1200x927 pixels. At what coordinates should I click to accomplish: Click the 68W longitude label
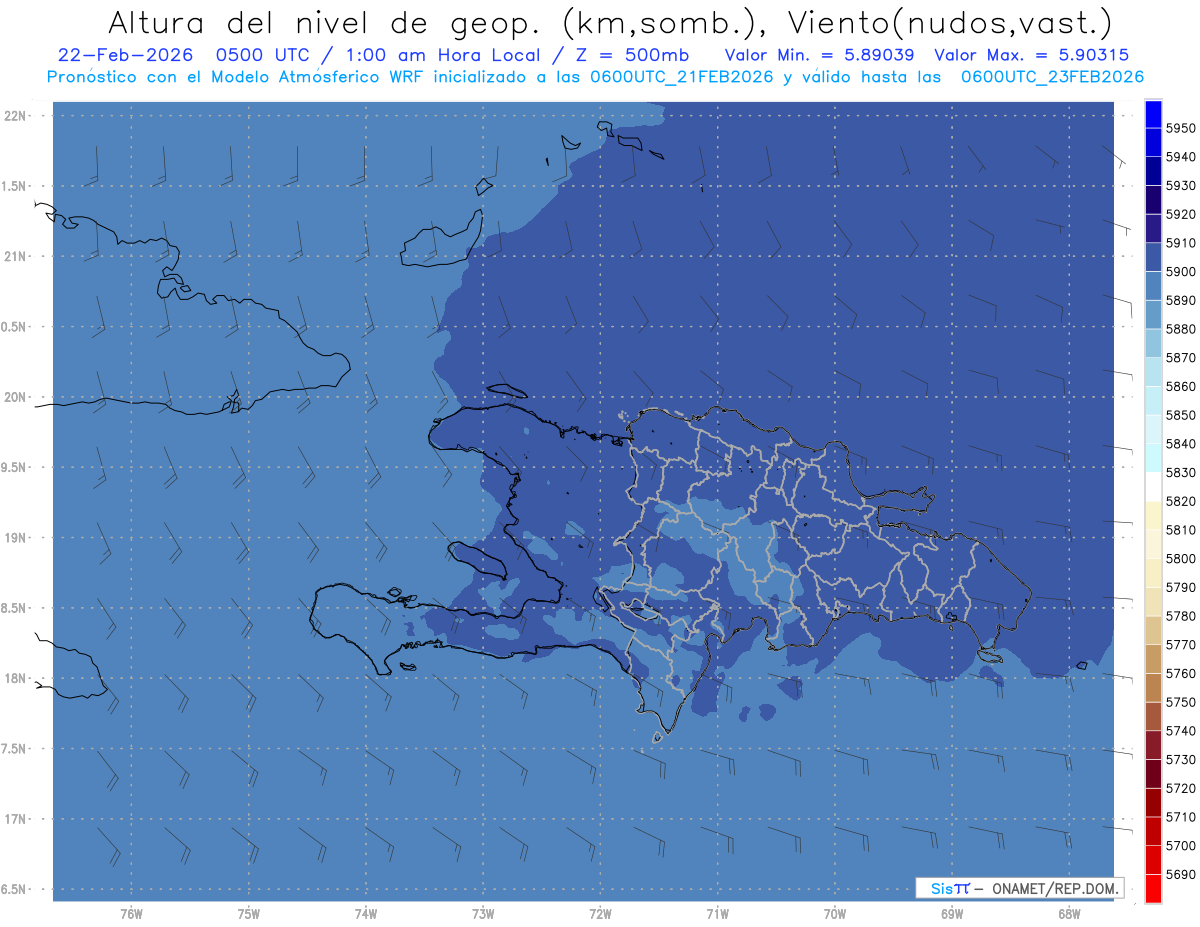click(1069, 914)
